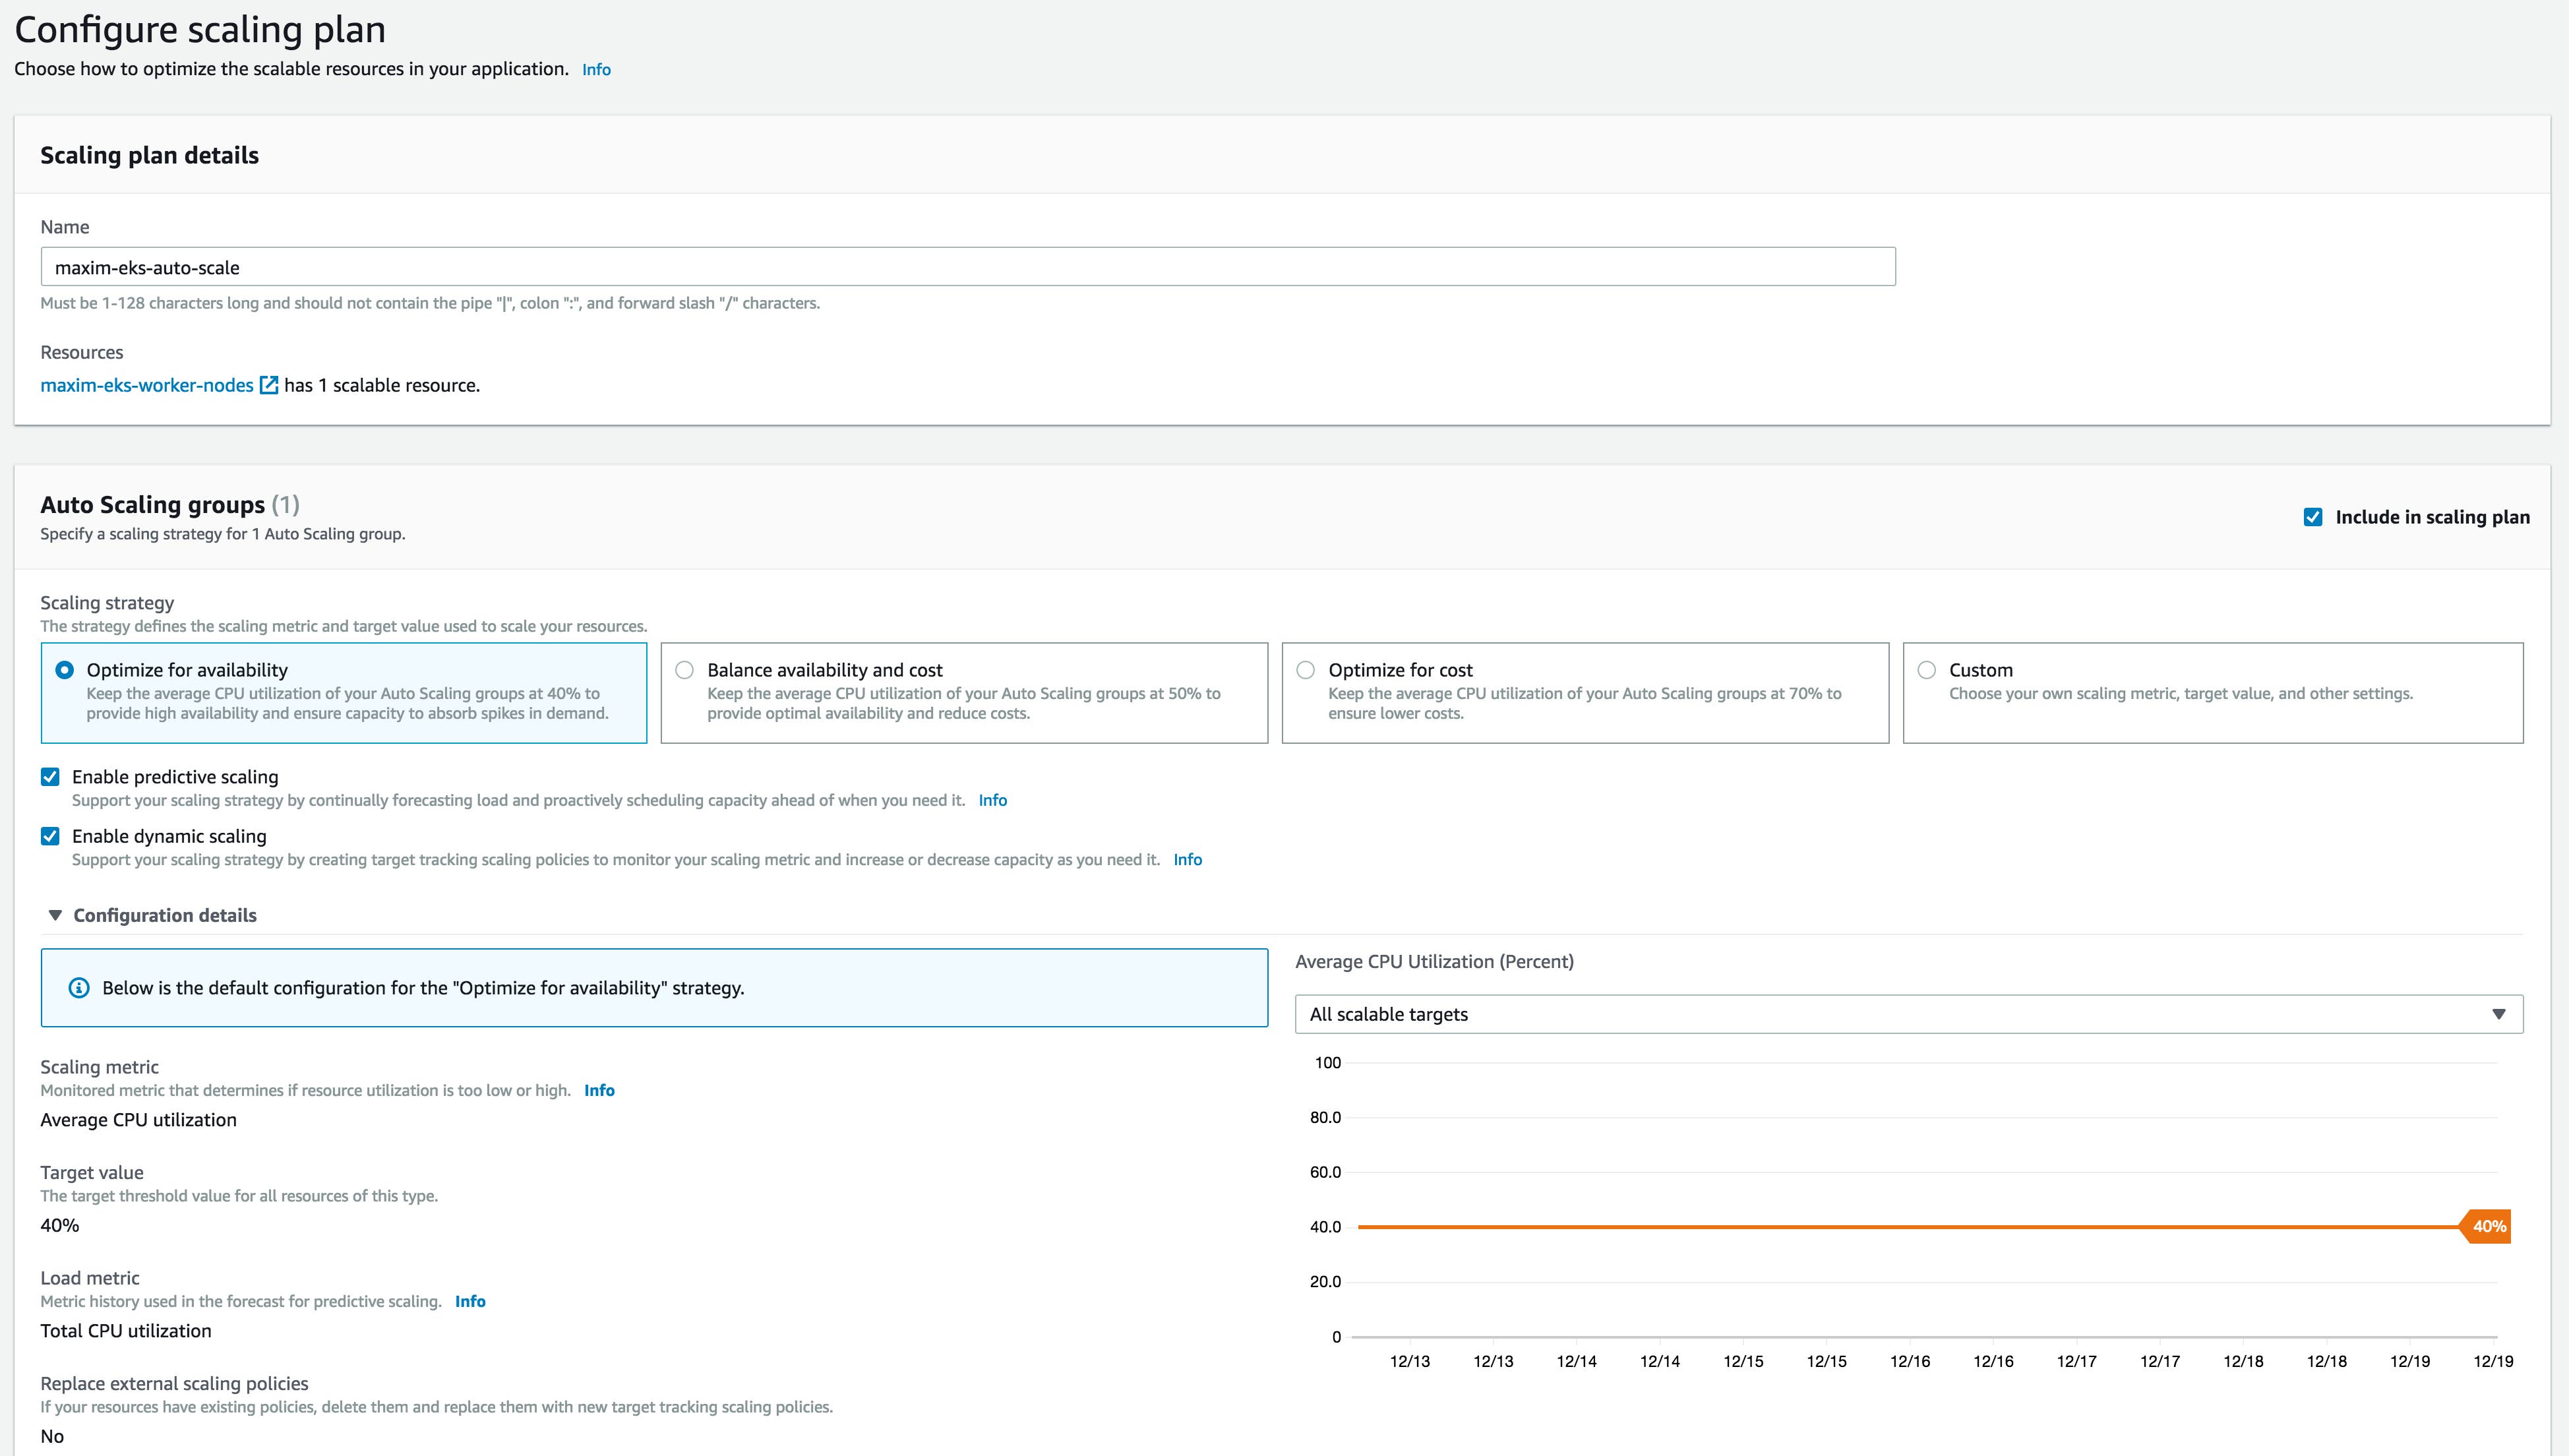Image resolution: width=2569 pixels, height=1456 pixels.
Task: Click the 40% marker on the CPU chart
Action: pos(2487,1225)
